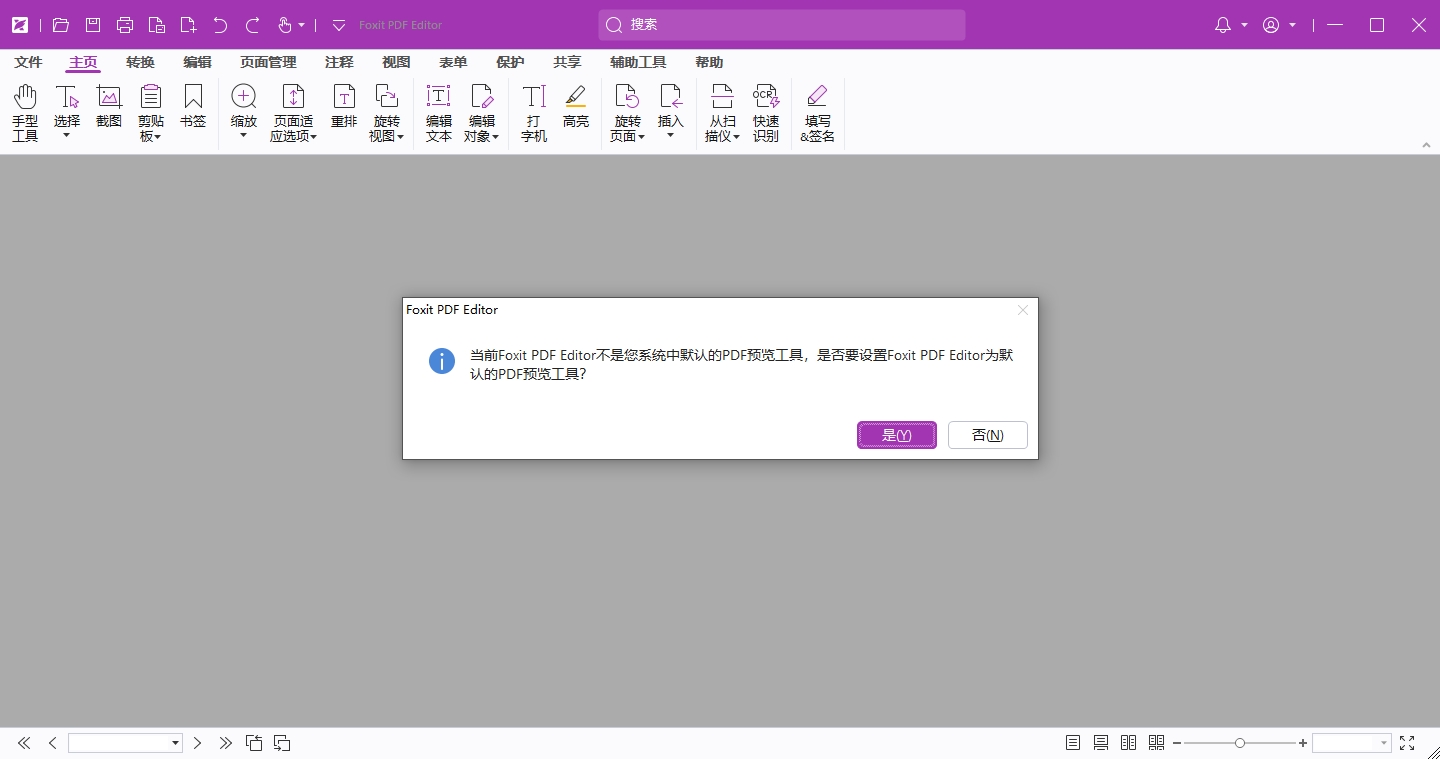Click the zoom in plus button

1303,743
